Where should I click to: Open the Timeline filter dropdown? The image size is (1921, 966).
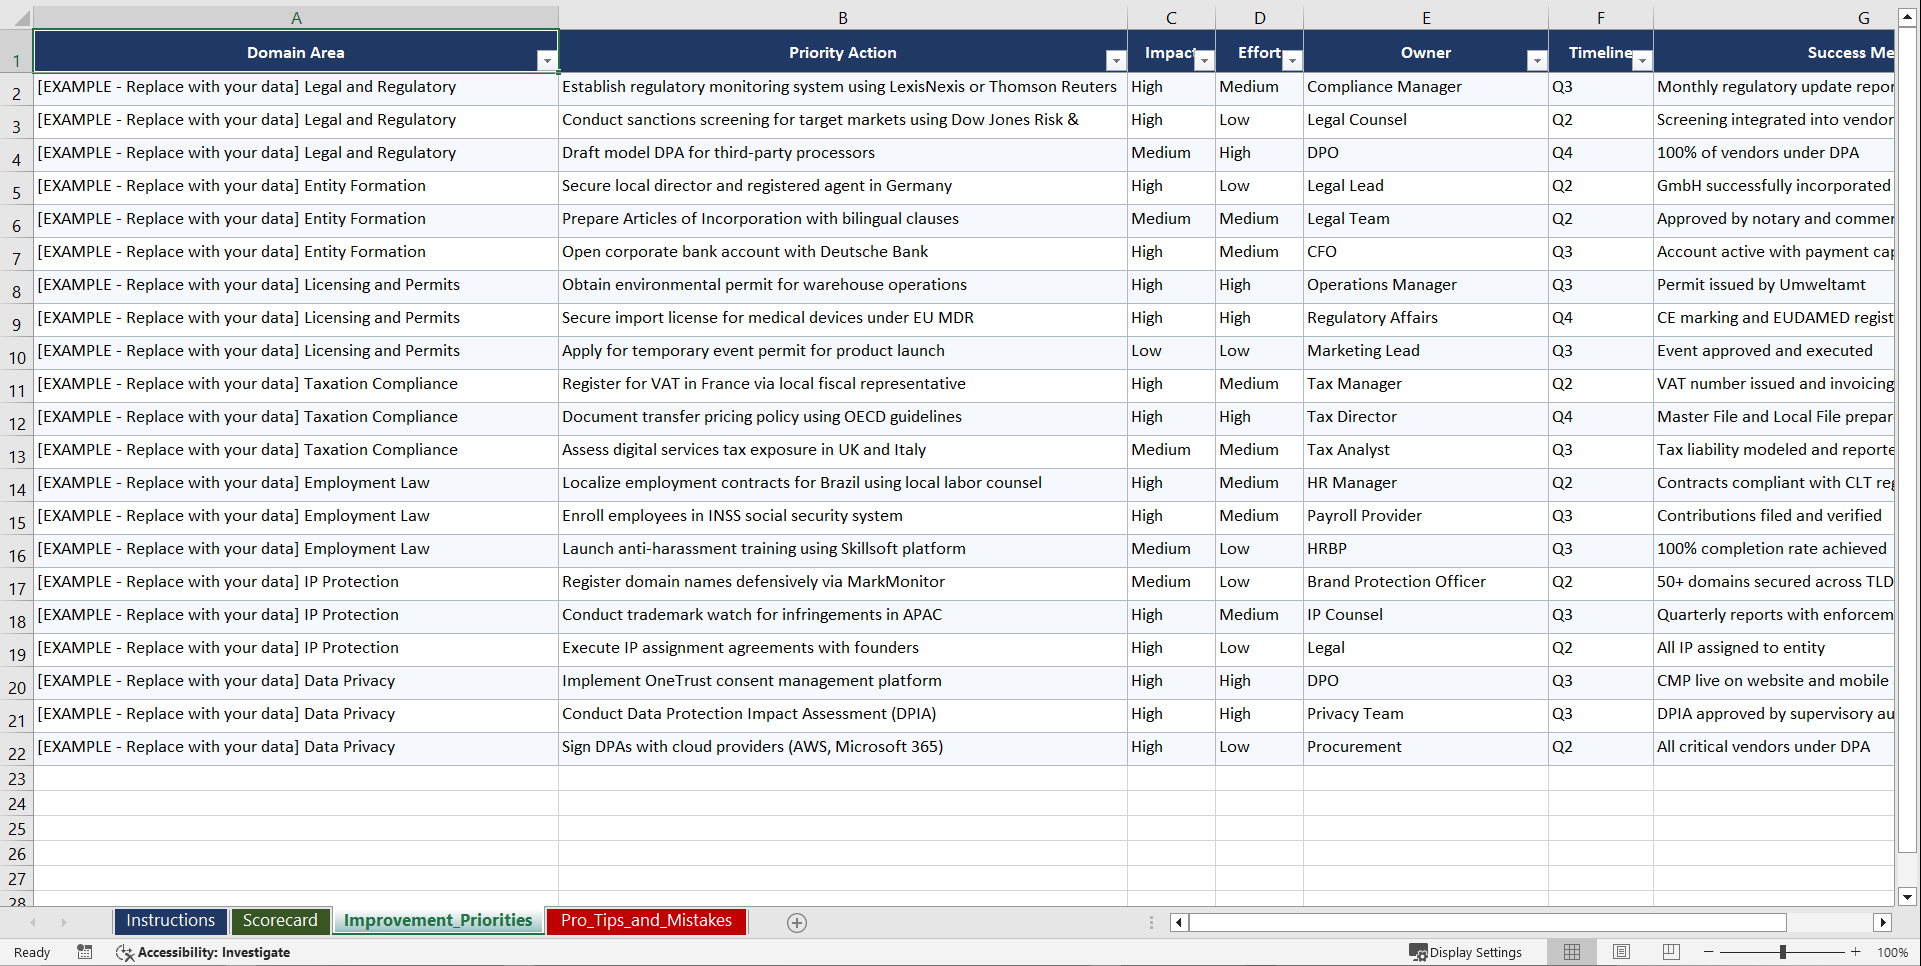click(x=1641, y=60)
